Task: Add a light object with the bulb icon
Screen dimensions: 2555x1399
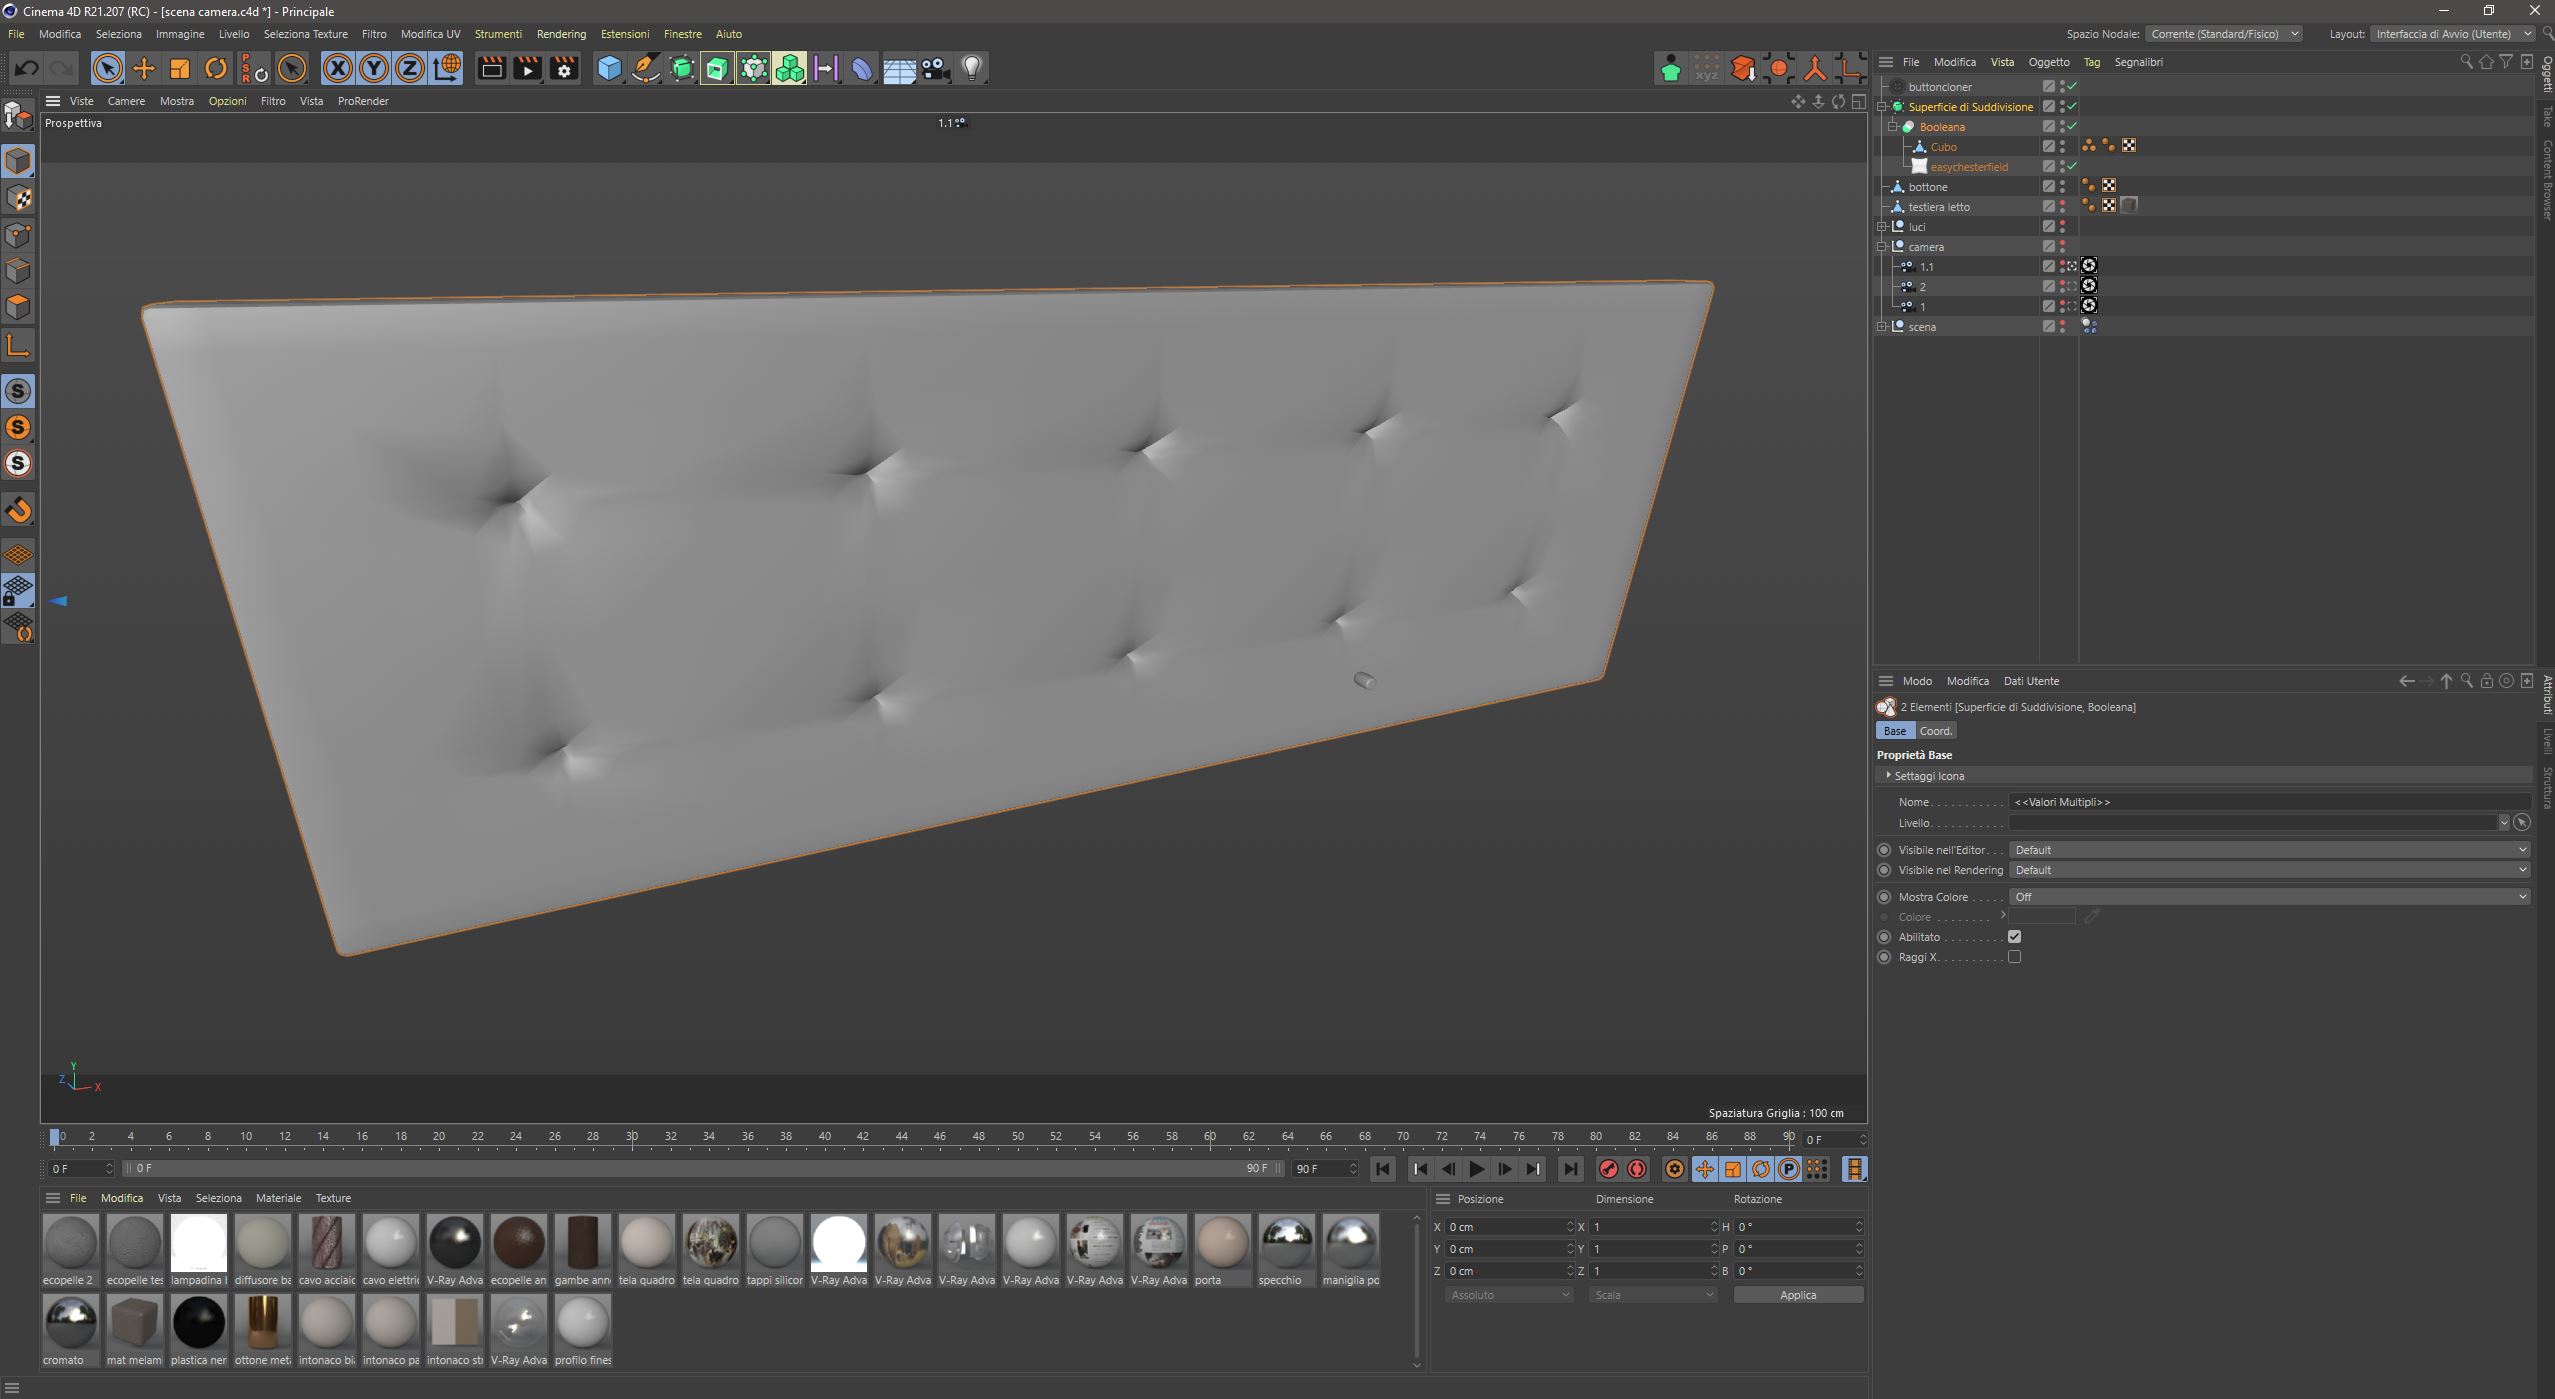Action: click(971, 68)
